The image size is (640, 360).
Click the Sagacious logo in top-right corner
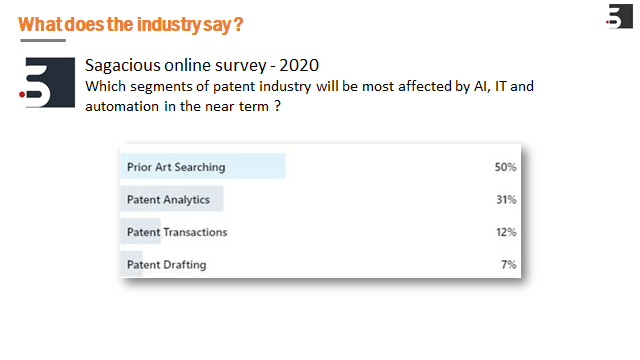tap(620, 16)
